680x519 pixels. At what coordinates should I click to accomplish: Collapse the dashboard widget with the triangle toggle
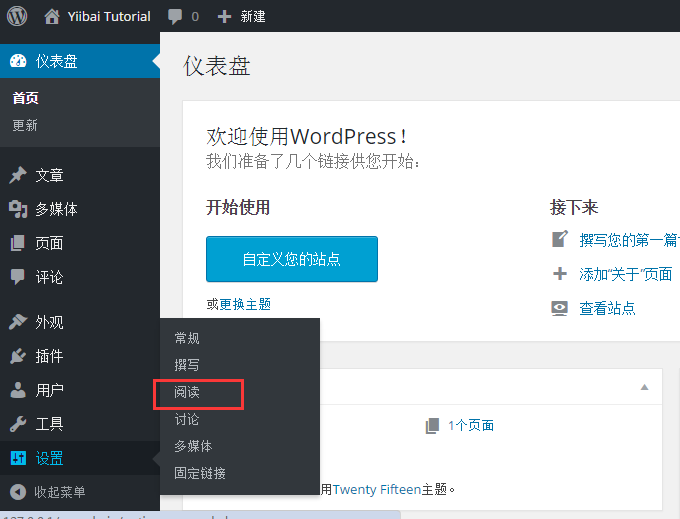644,387
